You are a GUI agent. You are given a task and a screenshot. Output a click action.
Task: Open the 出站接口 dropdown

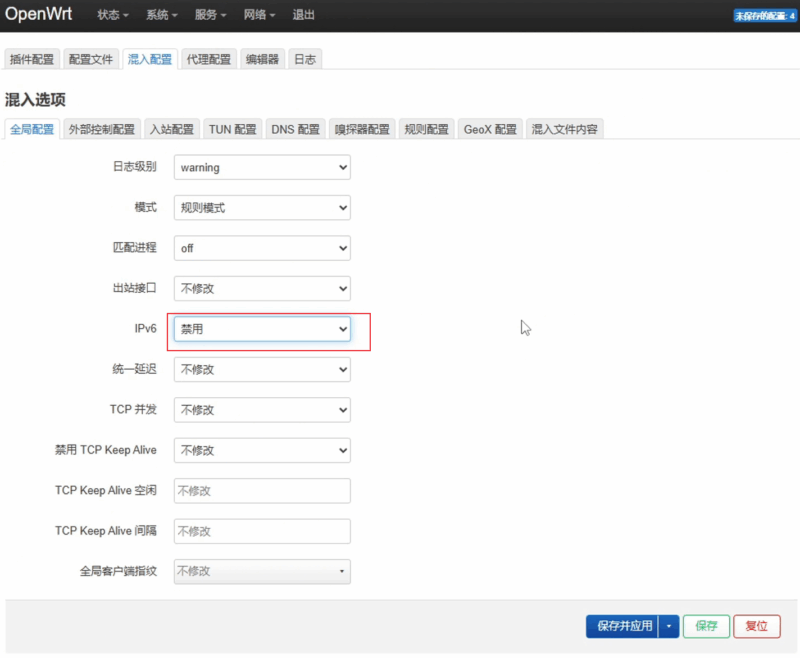pos(262,289)
